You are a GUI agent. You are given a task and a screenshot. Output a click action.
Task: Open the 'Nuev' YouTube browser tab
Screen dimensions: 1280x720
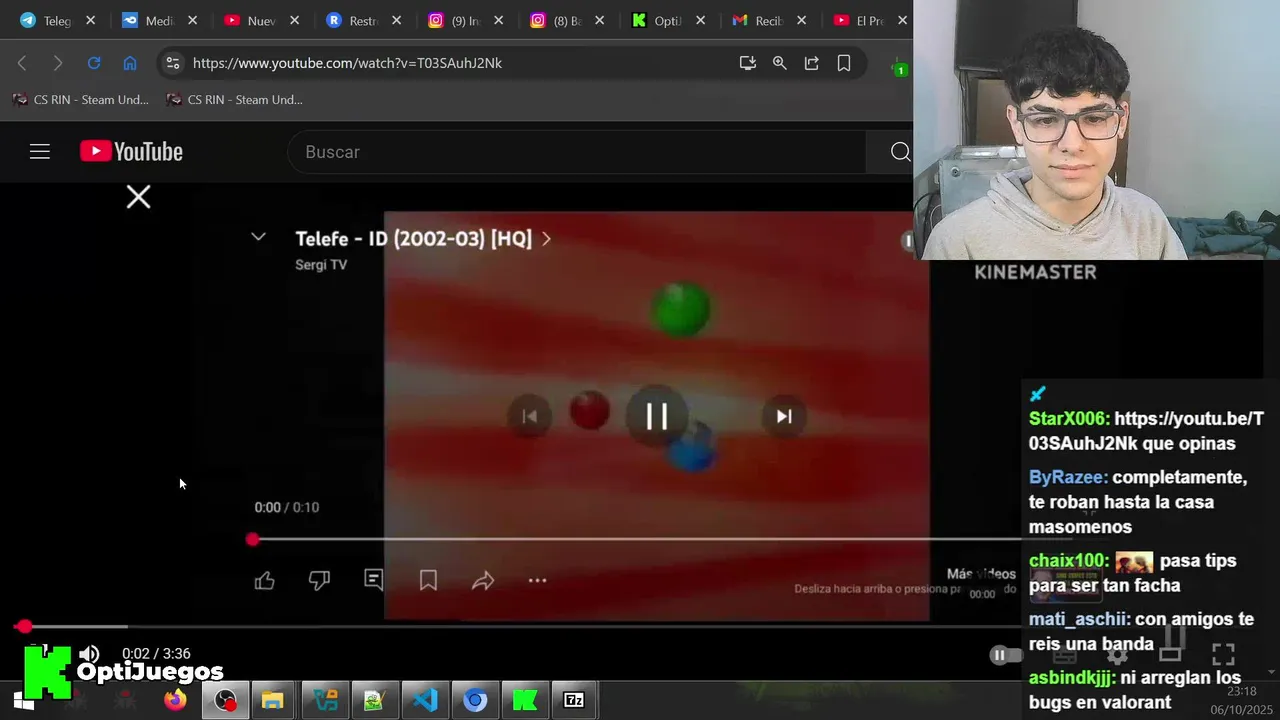click(250, 20)
